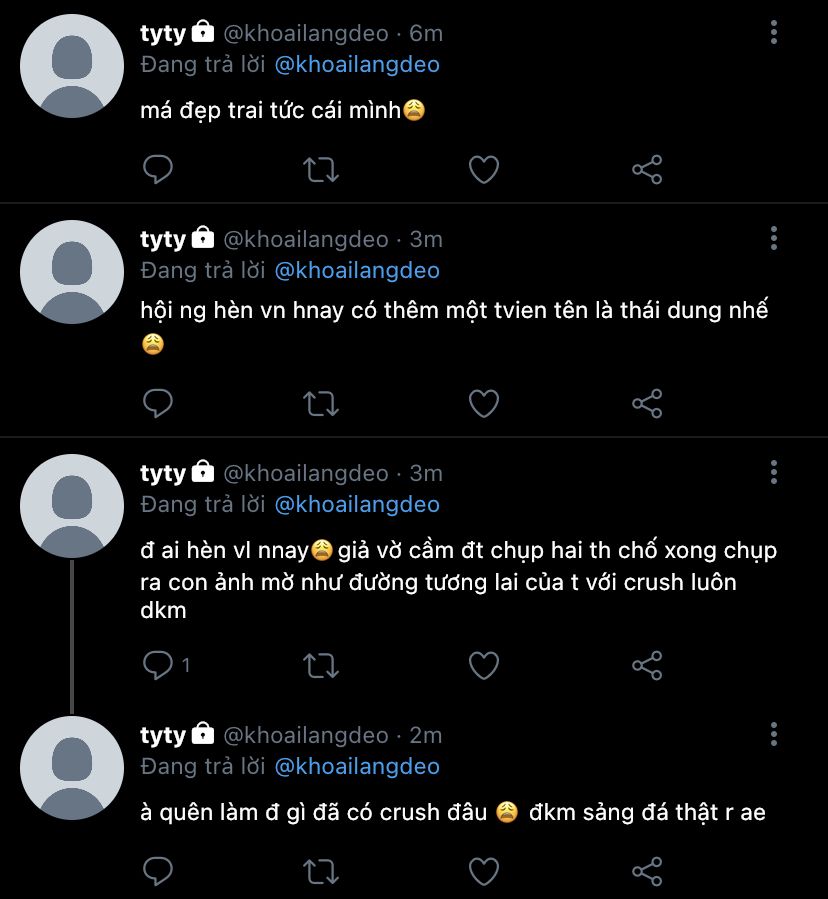The image size is (828, 899).
Task: Reply to the "hội ng hèn vn" tweet
Action: (158, 403)
